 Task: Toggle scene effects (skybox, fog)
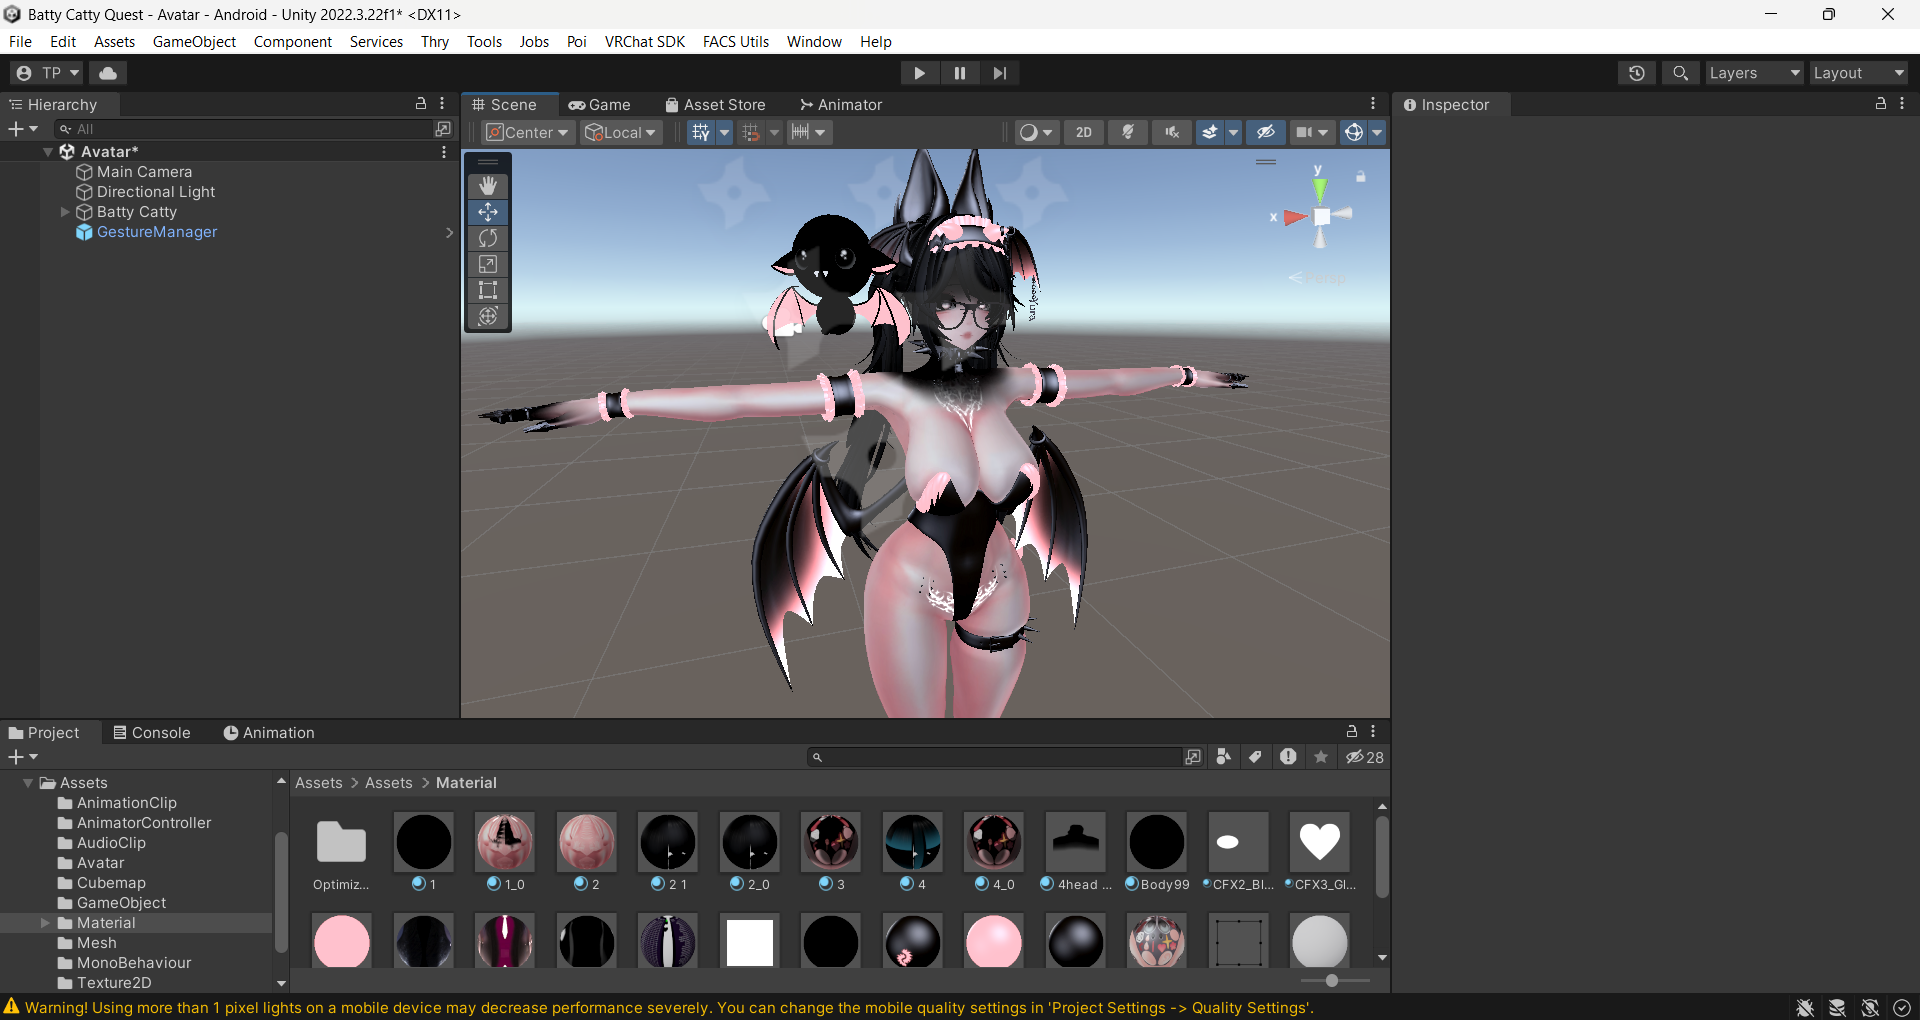click(x=1210, y=132)
